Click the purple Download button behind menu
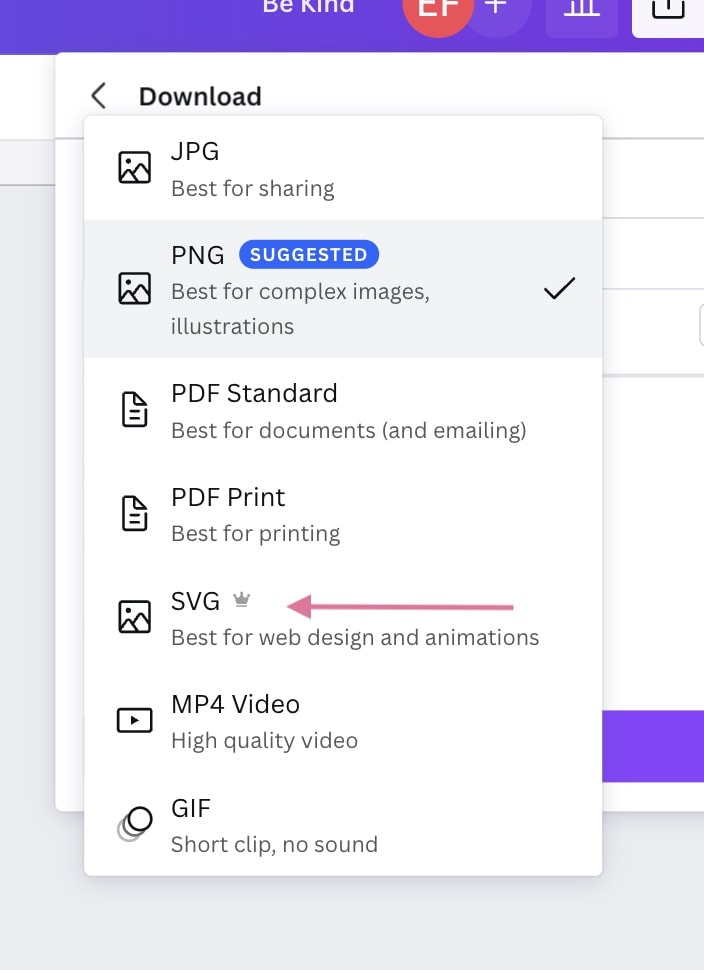The height and width of the screenshot is (970, 704). coord(653,746)
